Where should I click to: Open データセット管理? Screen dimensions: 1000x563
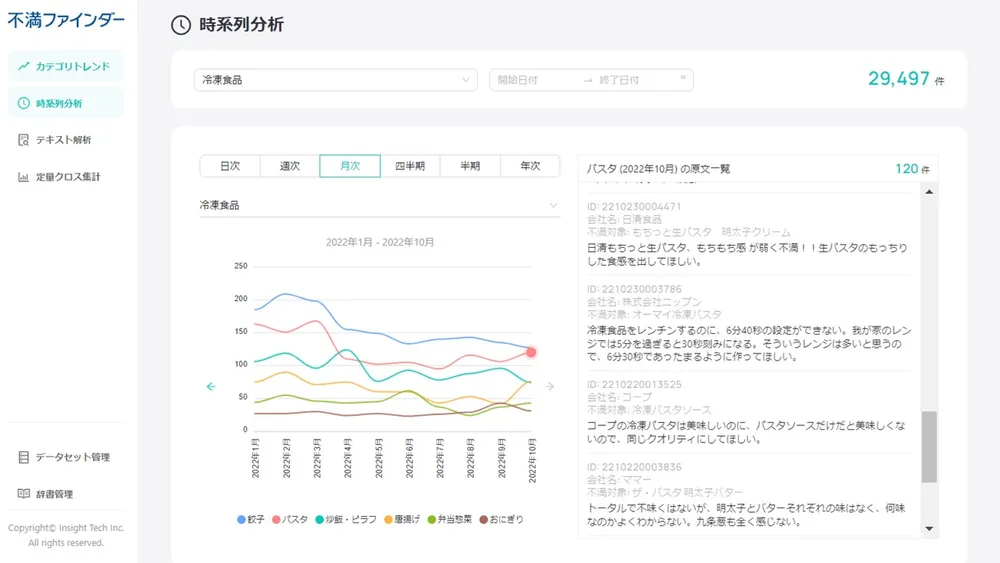click(x=66, y=457)
